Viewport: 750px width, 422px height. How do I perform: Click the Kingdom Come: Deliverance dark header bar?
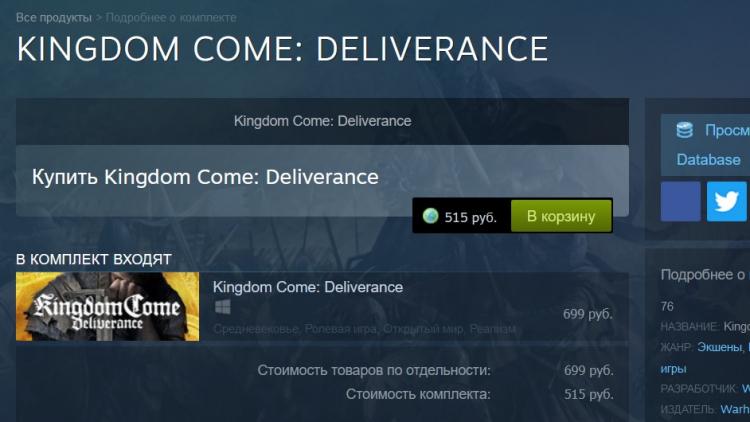(322, 121)
